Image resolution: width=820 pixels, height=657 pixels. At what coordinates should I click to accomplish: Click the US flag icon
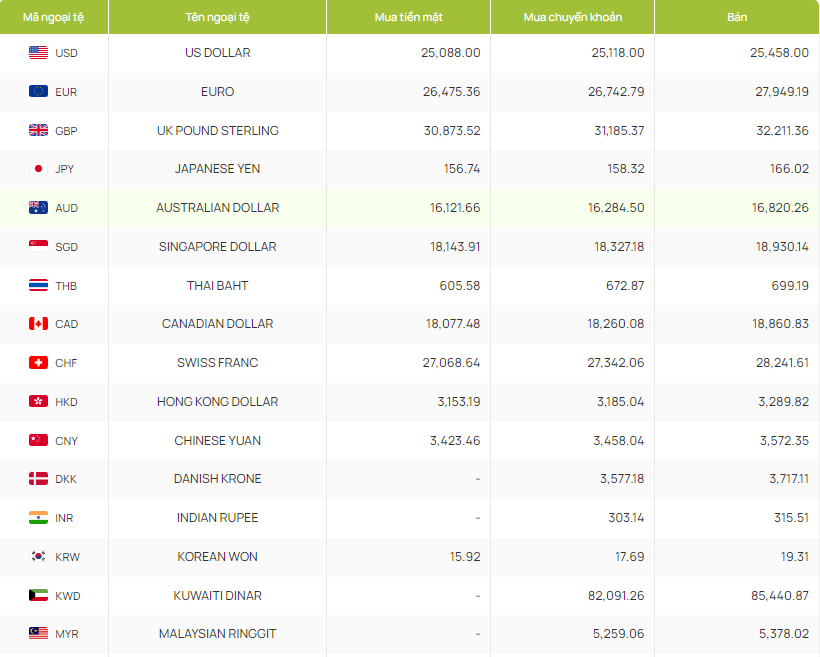click(x=39, y=53)
